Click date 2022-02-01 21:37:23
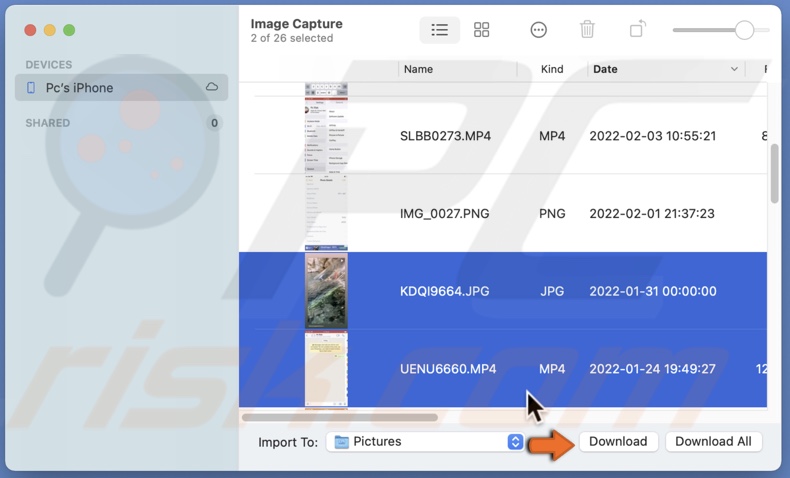The width and height of the screenshot is (790, 478). click(652, 214)
